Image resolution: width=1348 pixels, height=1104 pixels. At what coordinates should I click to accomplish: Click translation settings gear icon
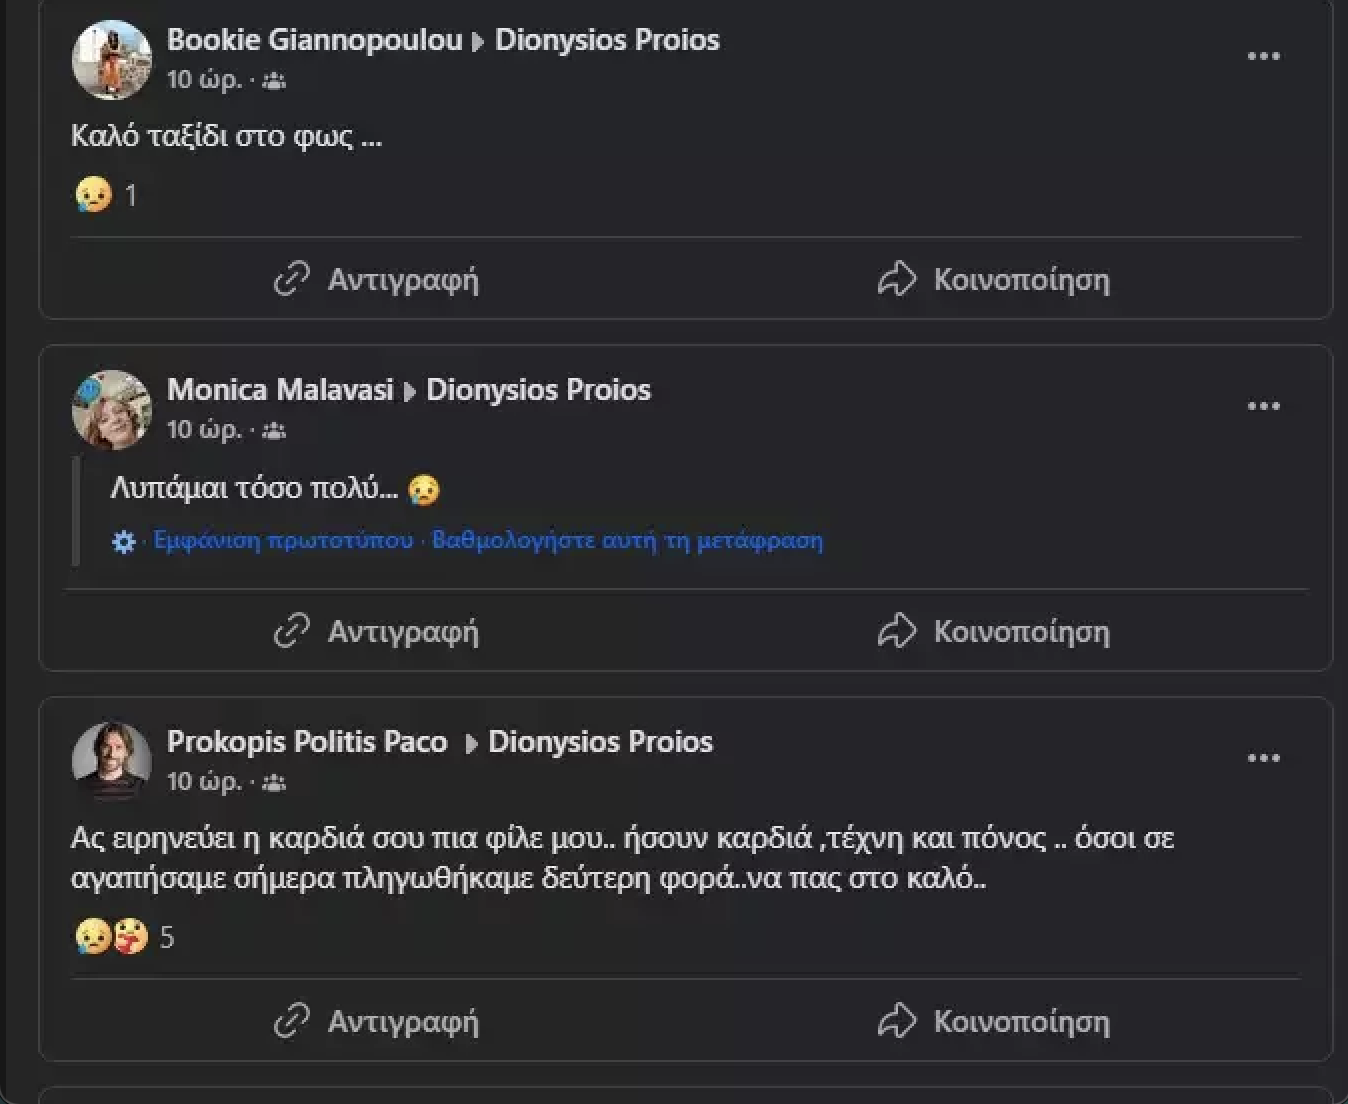pos(124,542)
